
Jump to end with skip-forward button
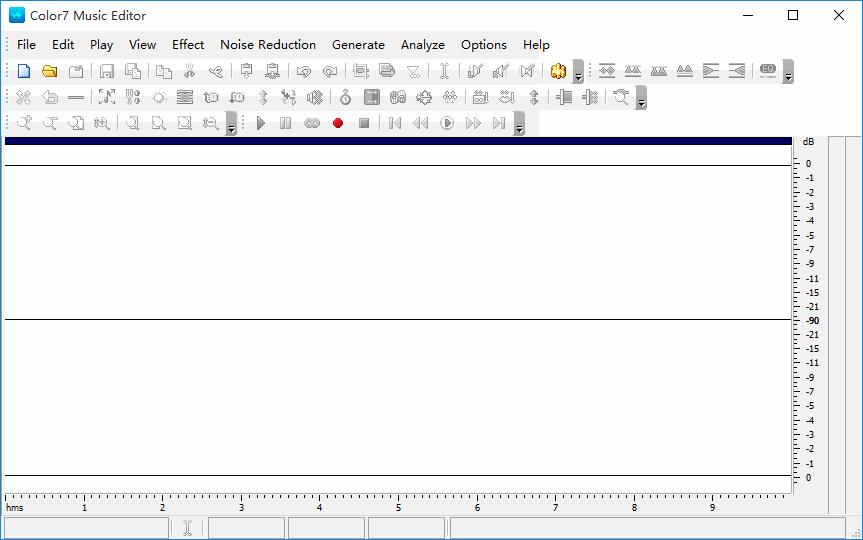click(x=499, y=123)
